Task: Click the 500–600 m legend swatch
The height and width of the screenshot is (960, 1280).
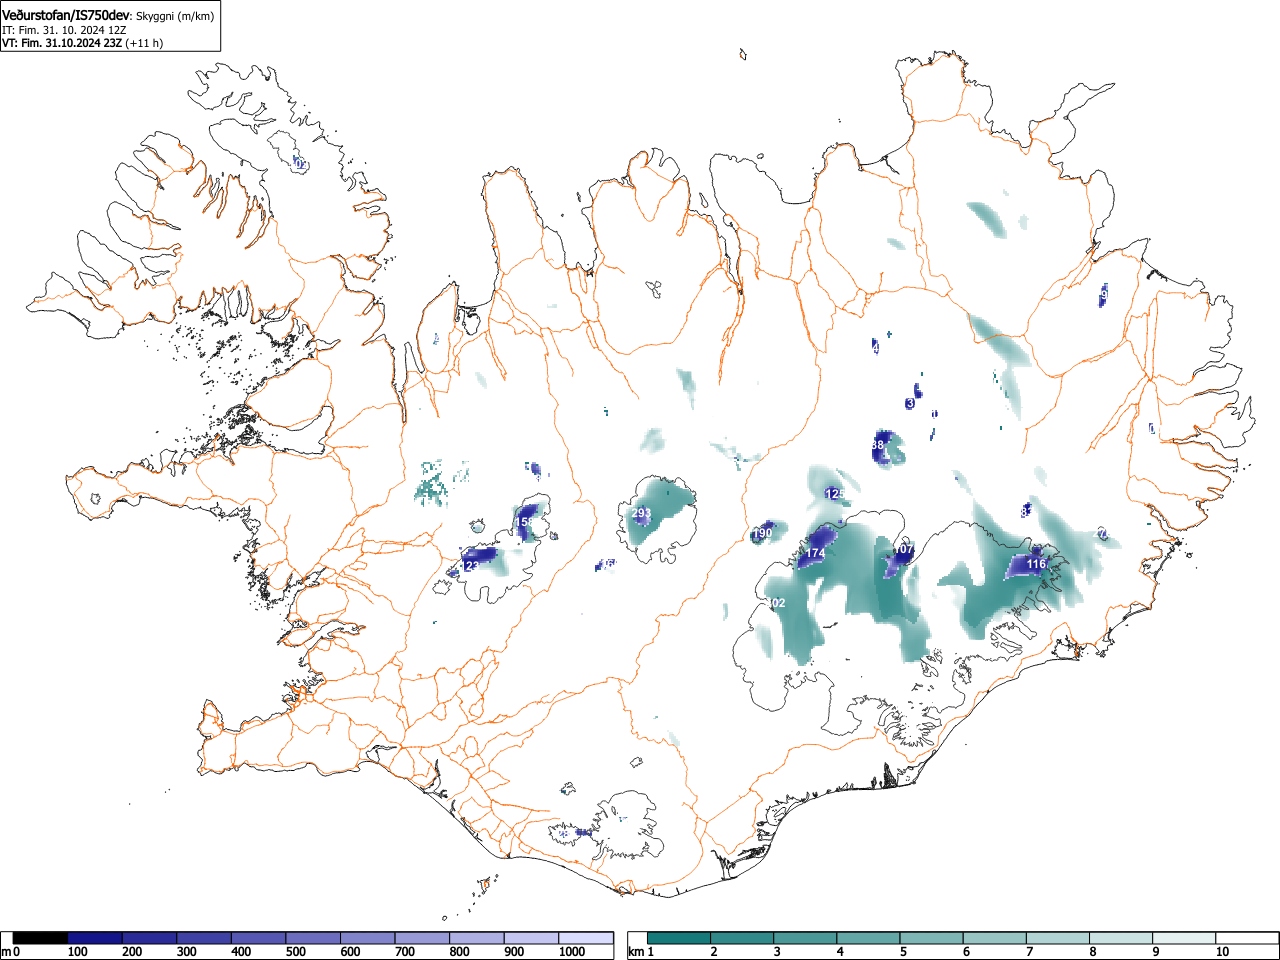Action: coord(313,938)
